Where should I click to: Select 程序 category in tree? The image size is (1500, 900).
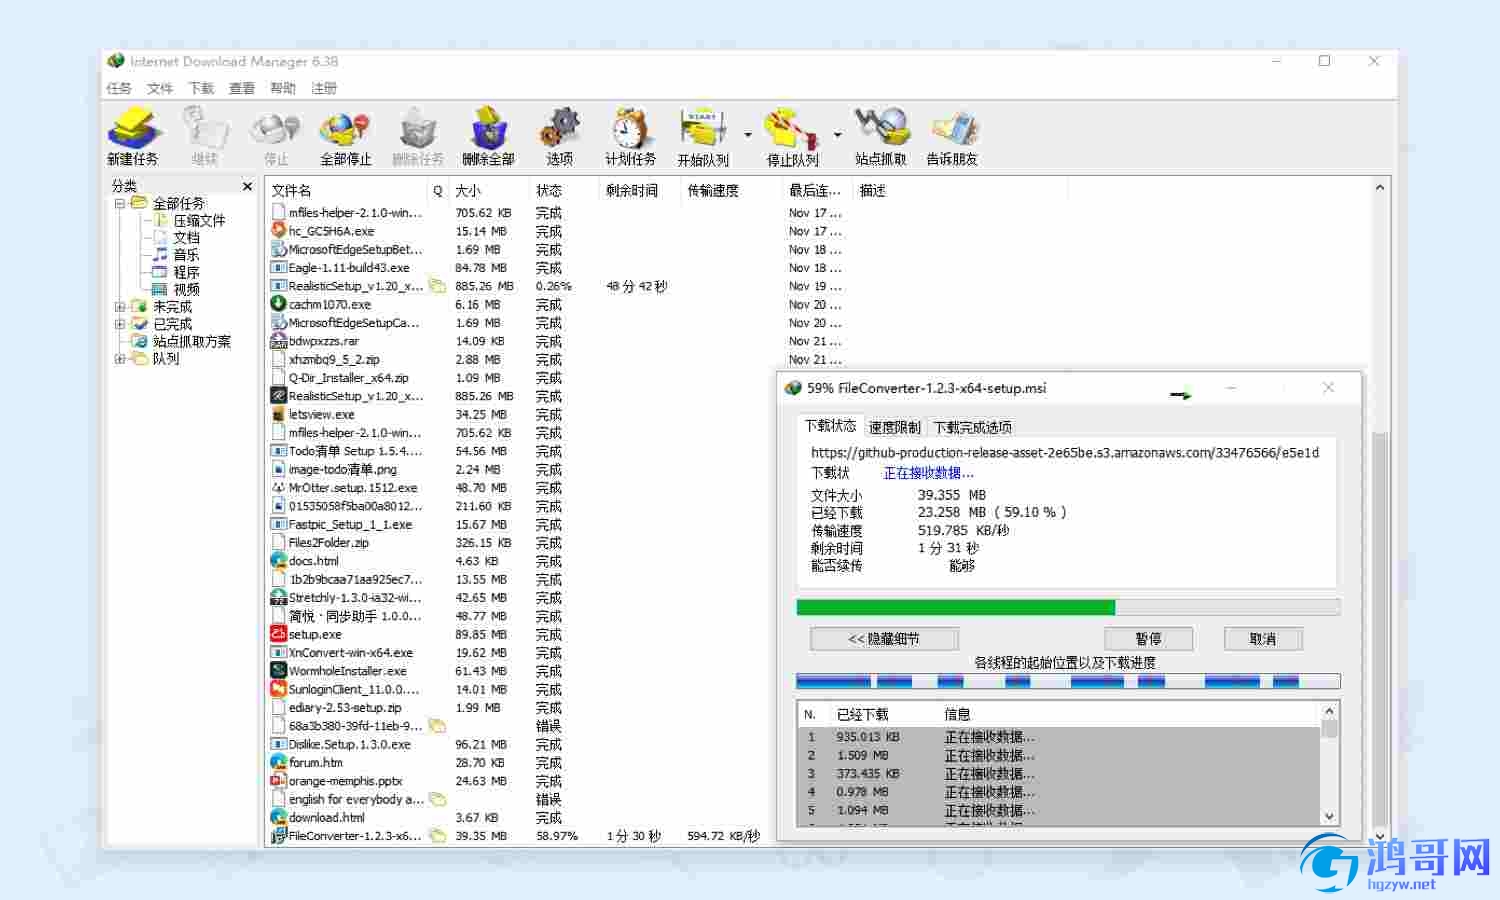pos(186,272)
